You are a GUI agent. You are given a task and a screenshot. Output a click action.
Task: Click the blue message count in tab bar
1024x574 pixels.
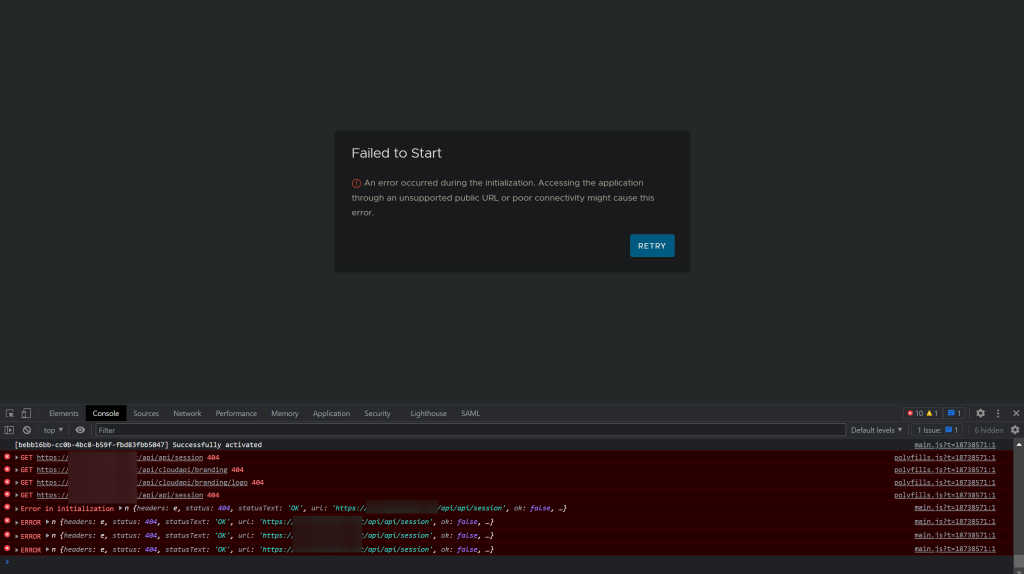click(954, 413)
